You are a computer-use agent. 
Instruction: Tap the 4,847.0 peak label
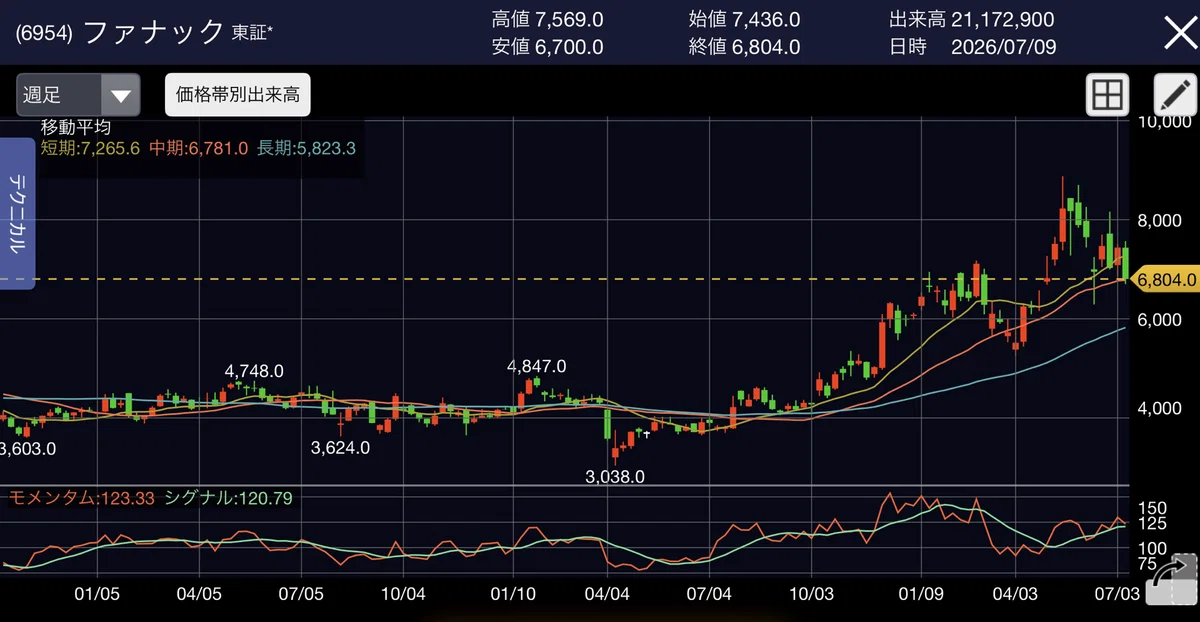(x=537, y=367)
